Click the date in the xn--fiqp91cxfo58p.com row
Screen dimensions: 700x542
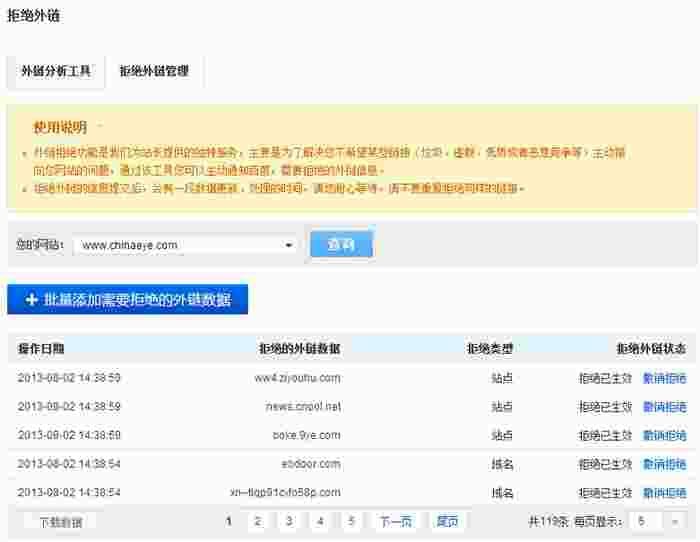[x=69, y=492]
